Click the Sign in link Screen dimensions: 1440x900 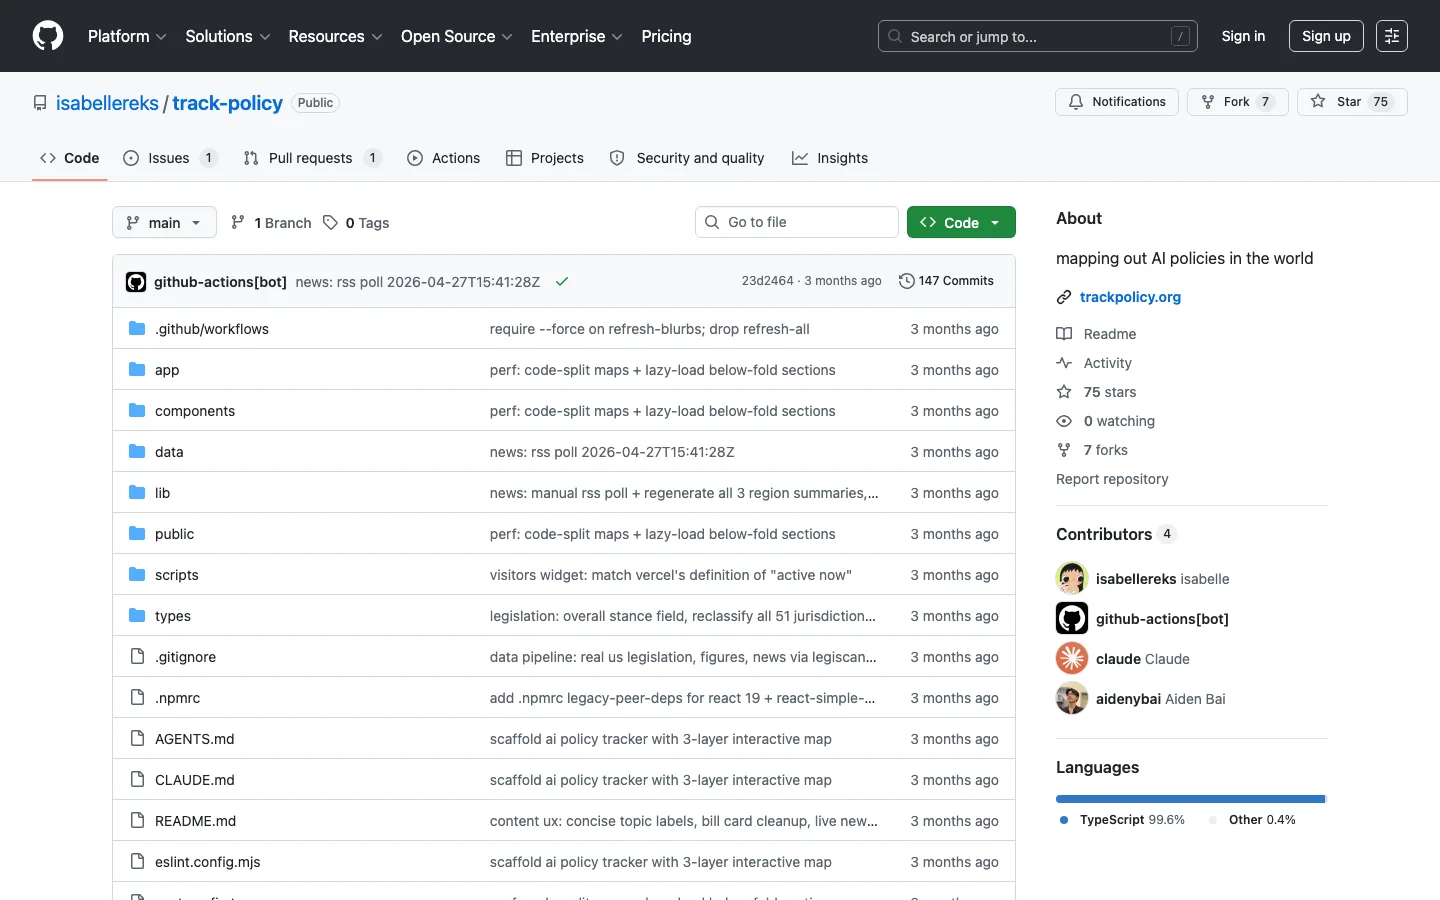1243,36
